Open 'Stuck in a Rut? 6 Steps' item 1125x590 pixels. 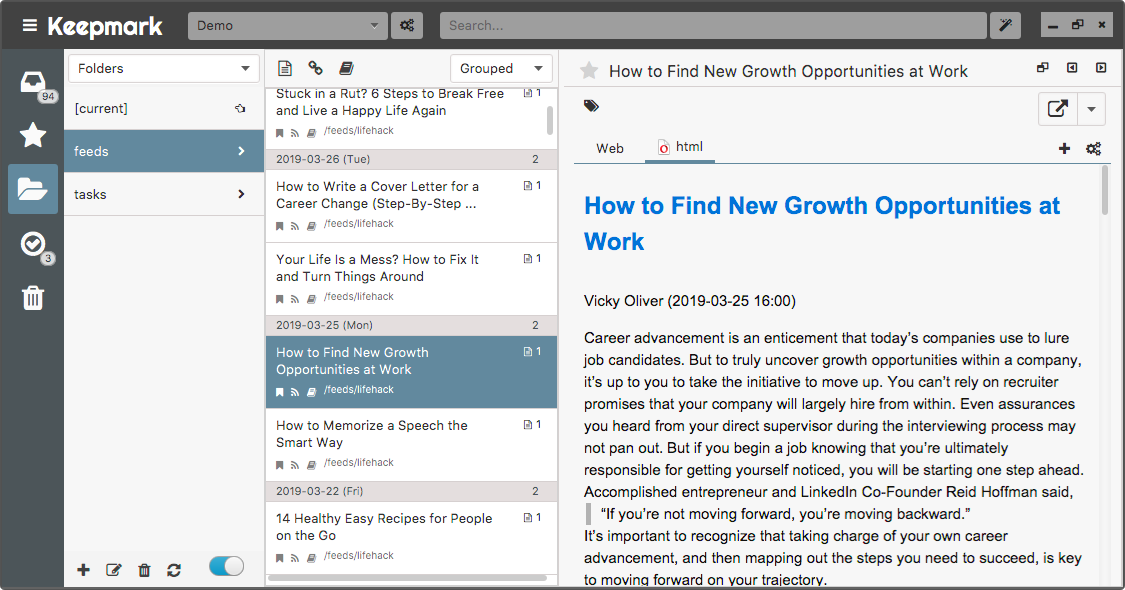pos(411,118)
